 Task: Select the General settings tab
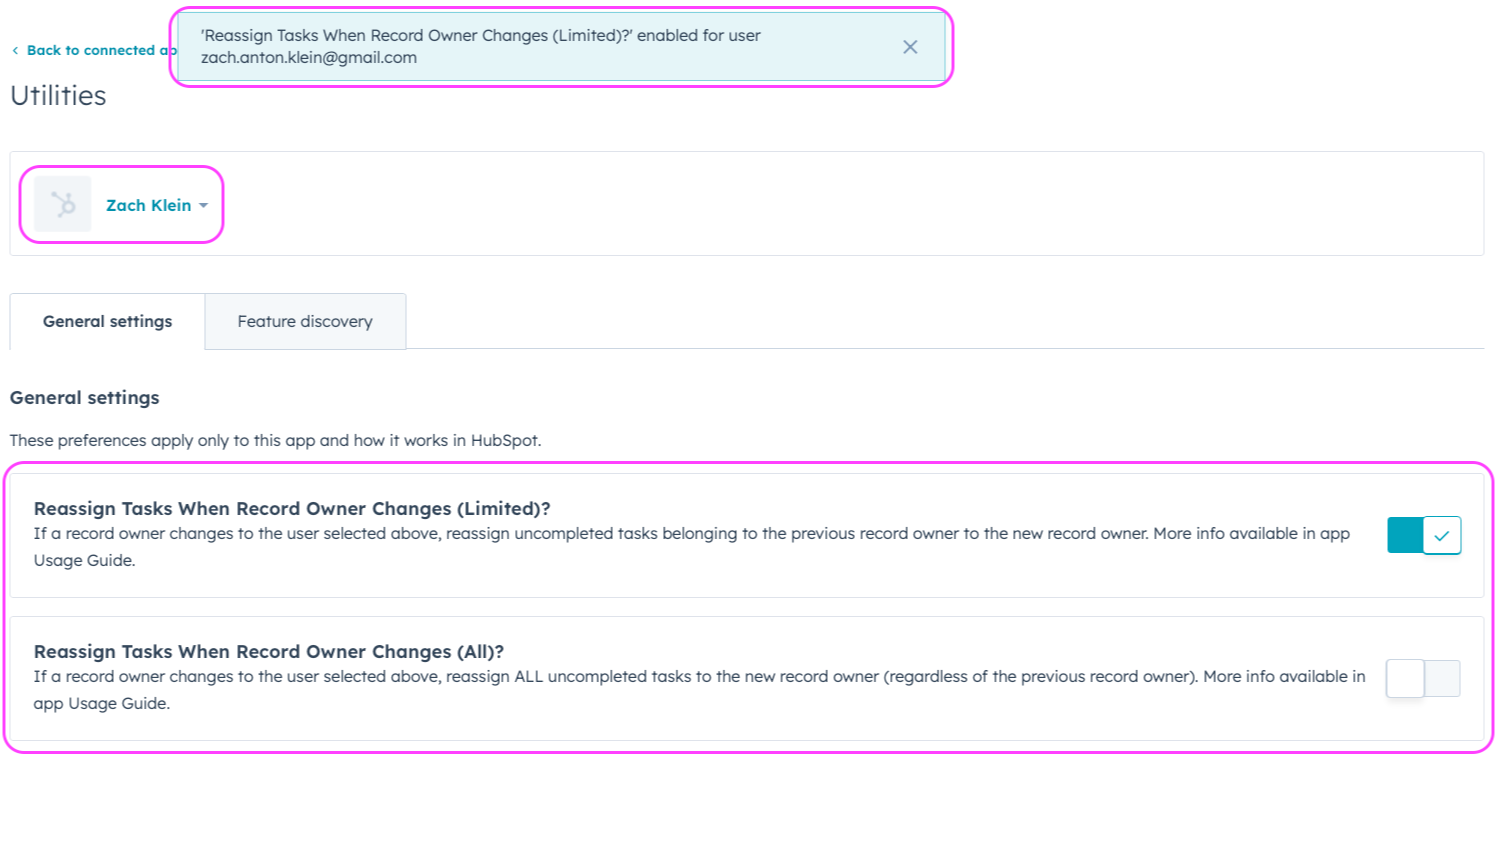click(x=106, y=321)
